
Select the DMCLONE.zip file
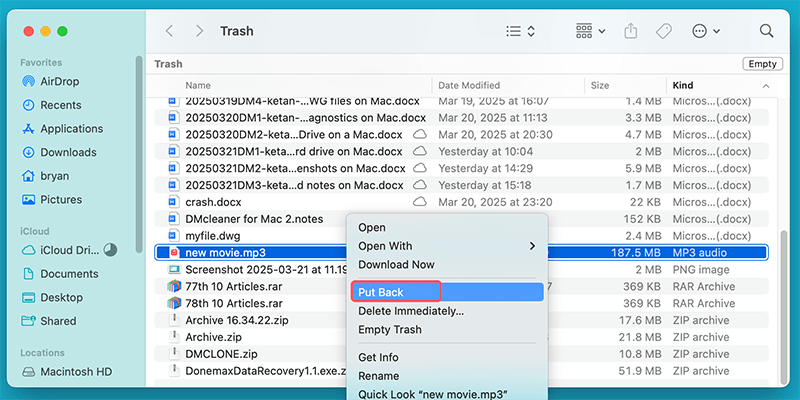pos(221,354)
